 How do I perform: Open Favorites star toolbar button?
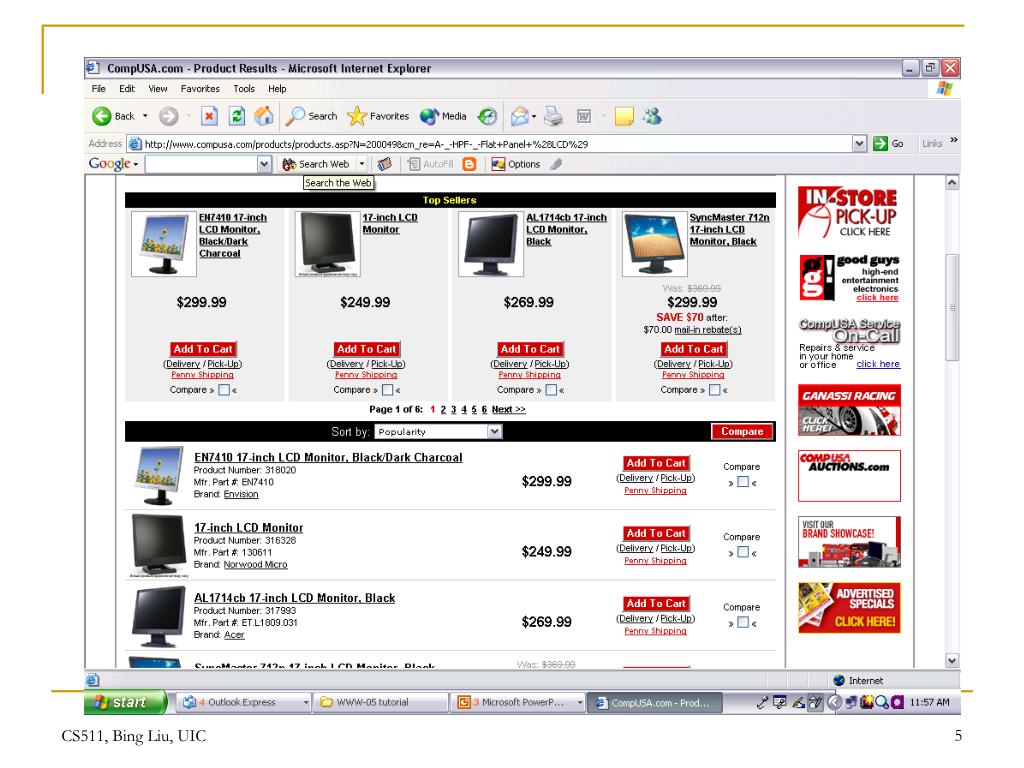[378, 116]
